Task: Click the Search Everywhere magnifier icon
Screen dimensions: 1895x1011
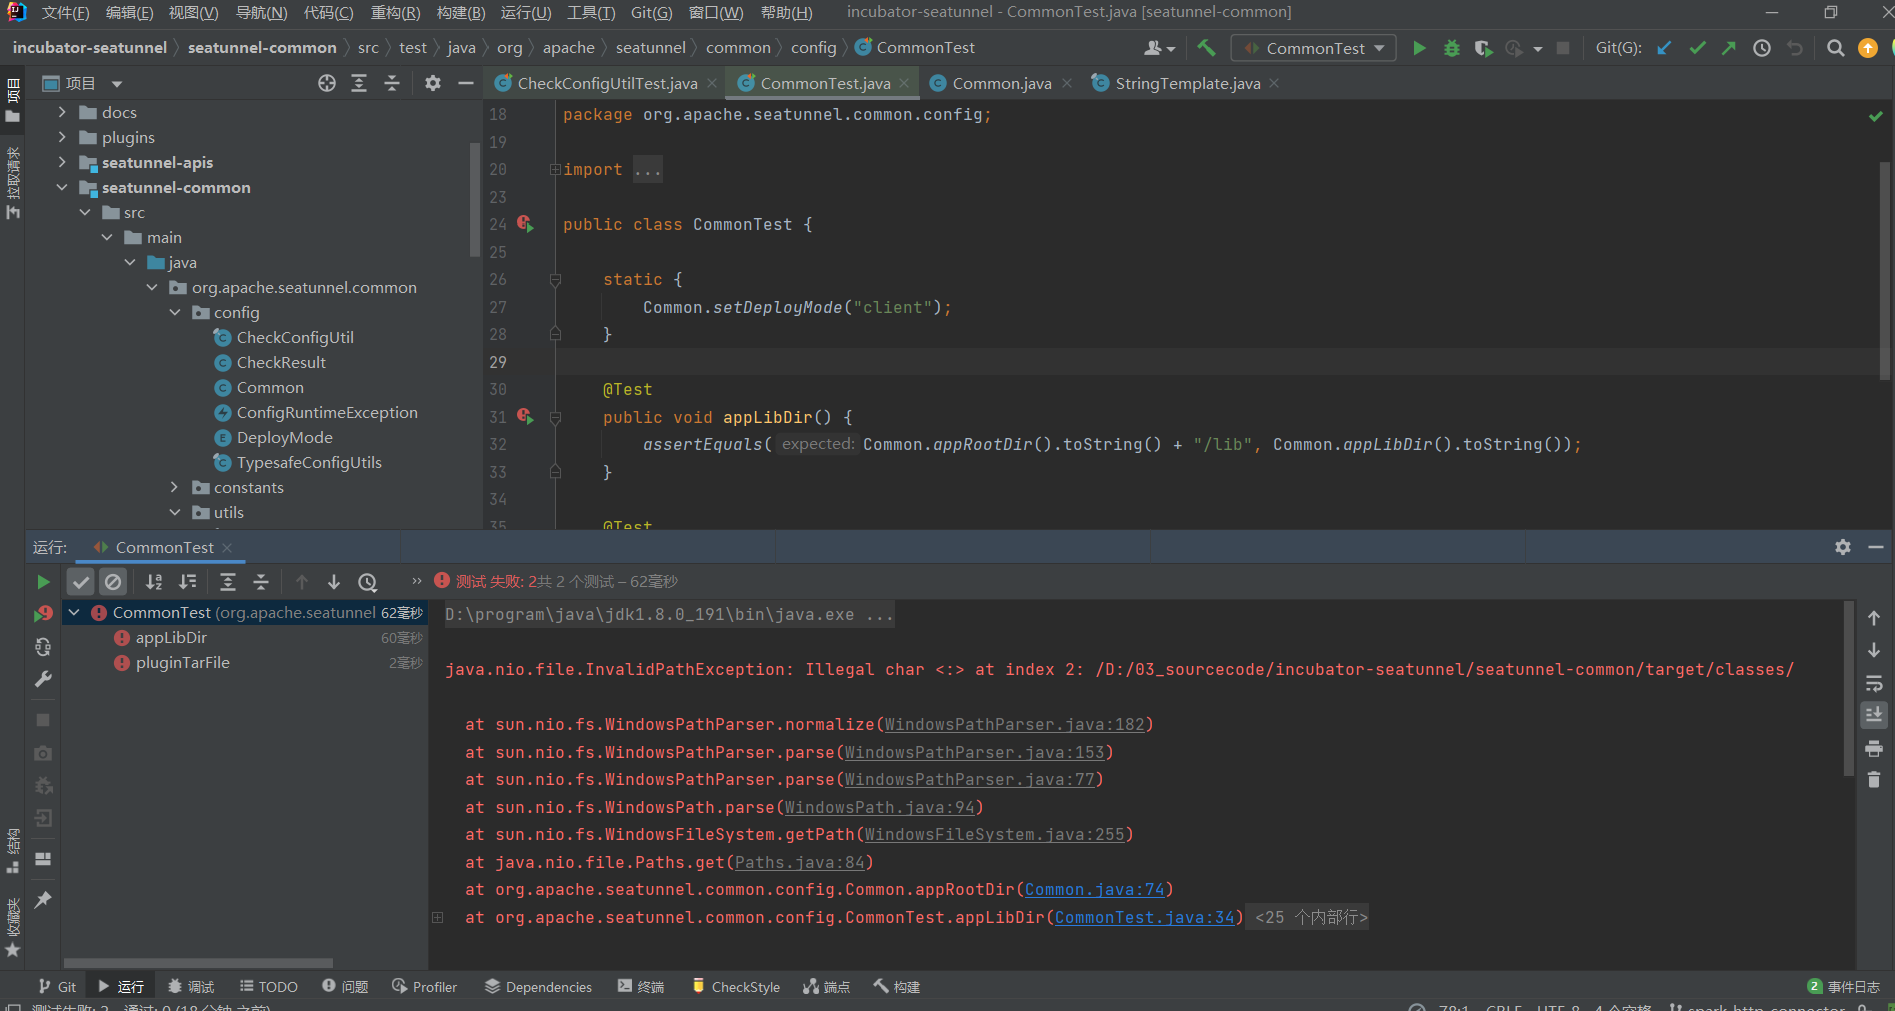Action: [1835, 48]
